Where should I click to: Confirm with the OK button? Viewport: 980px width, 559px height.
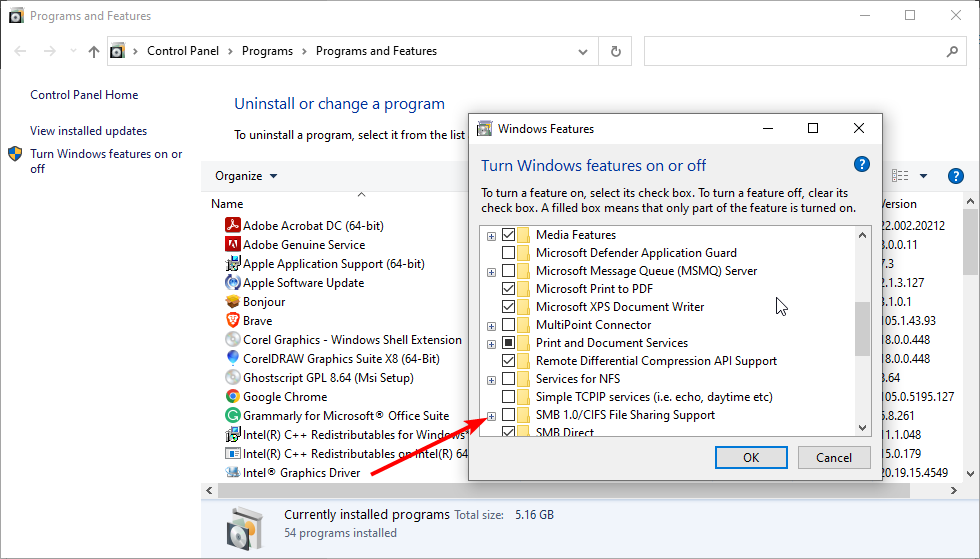click(751, 458)
